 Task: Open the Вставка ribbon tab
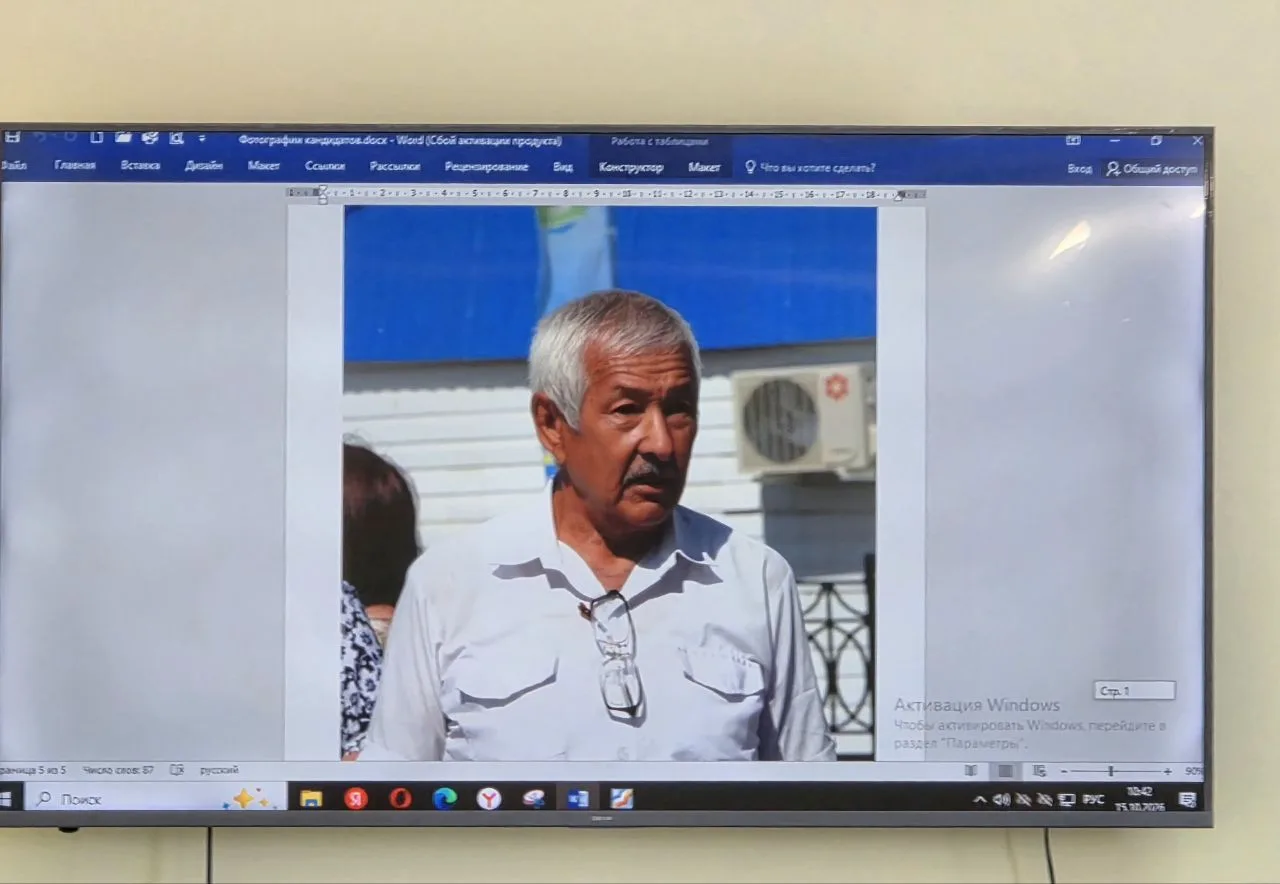[x=140, y=166]
